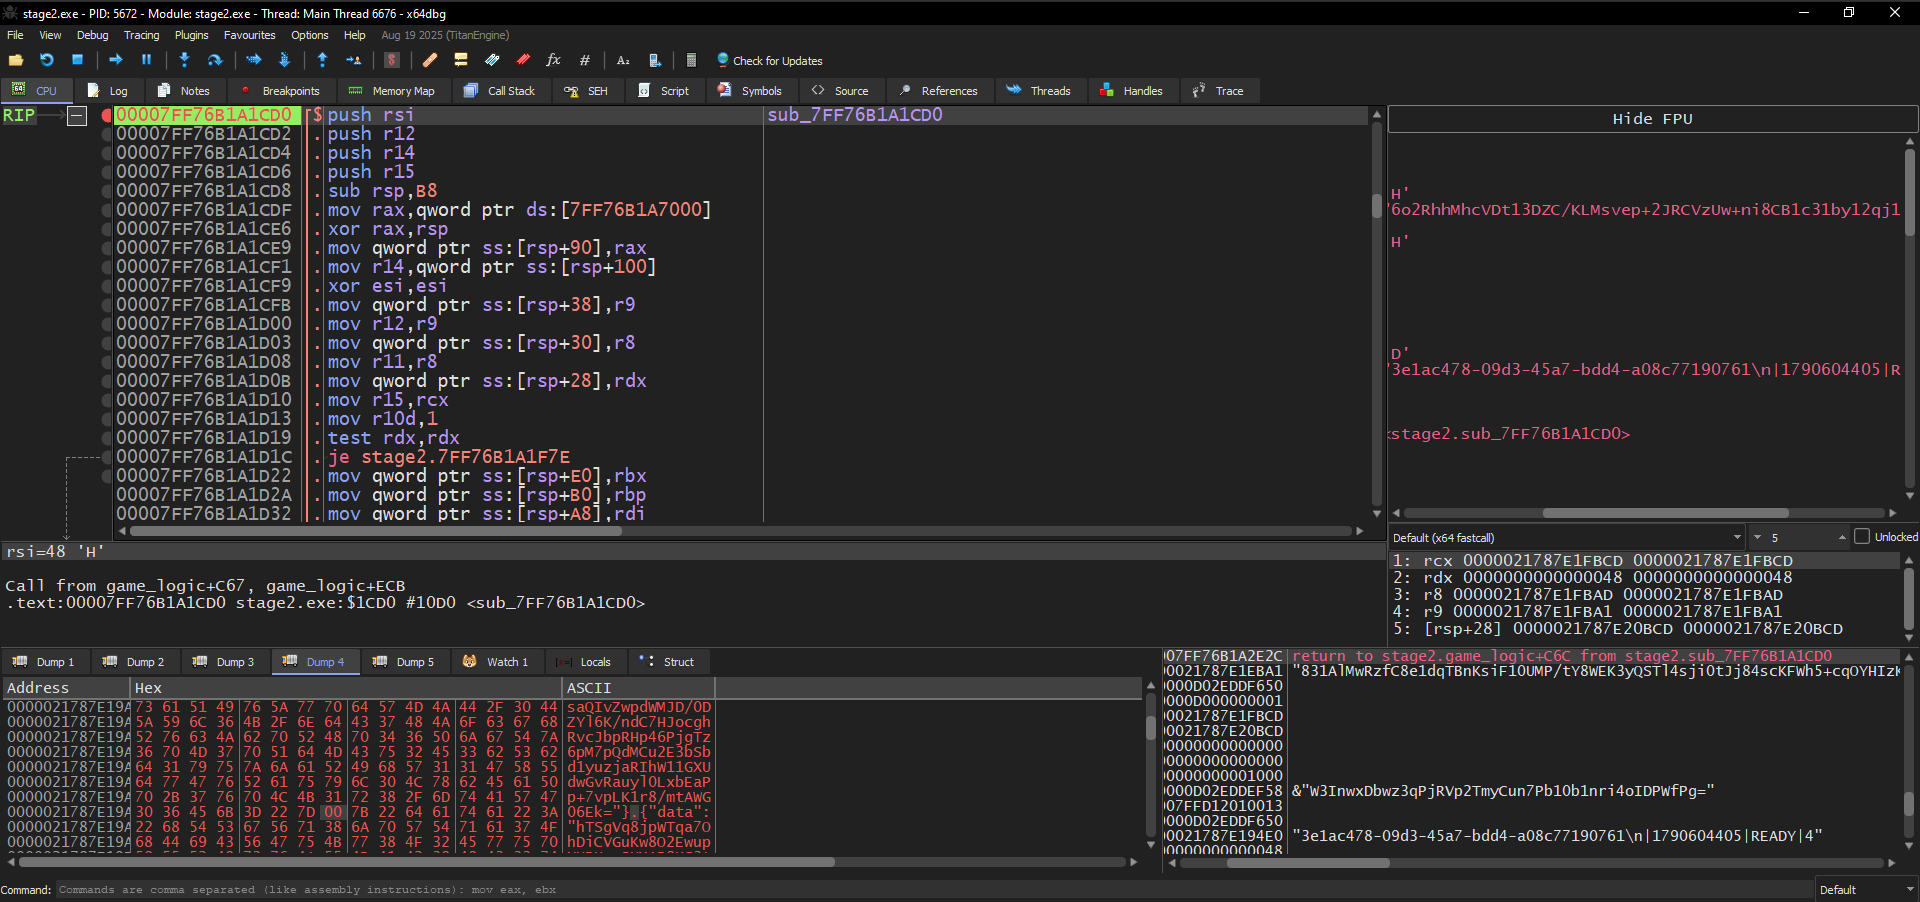Step over with the curved arrow icon
This screenshot has height=902, width=1920.
tap(214, 60)
